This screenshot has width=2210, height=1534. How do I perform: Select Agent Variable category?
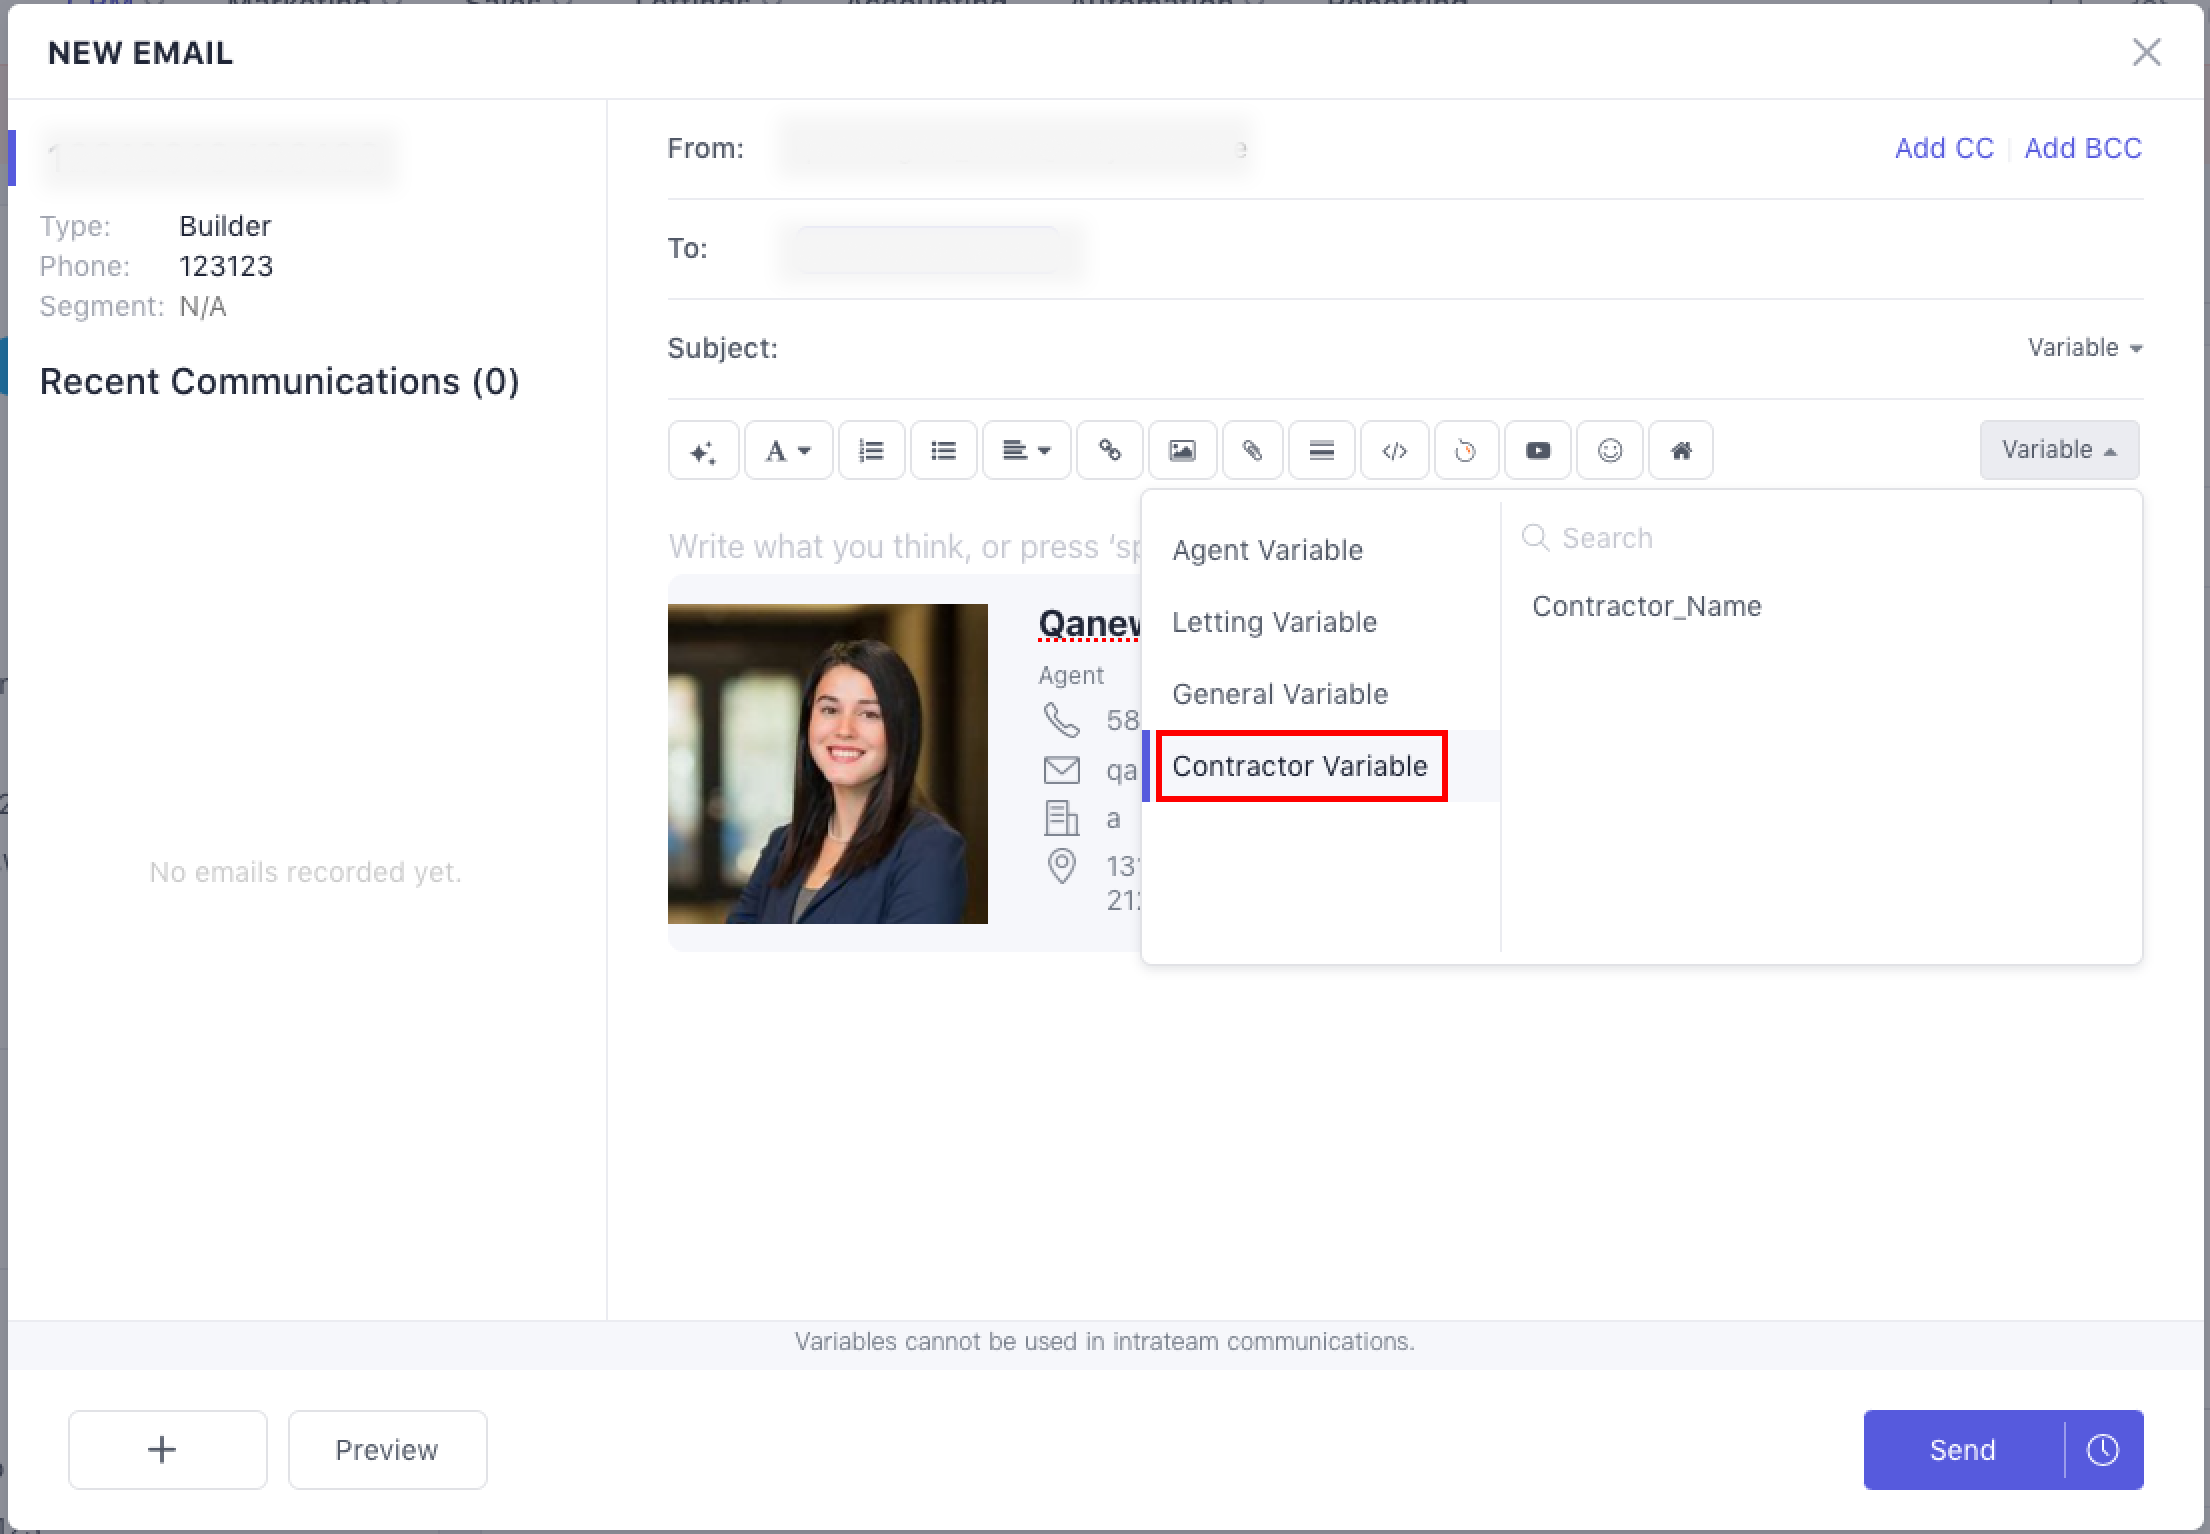pyautogui.click(x=1267, y=550)
